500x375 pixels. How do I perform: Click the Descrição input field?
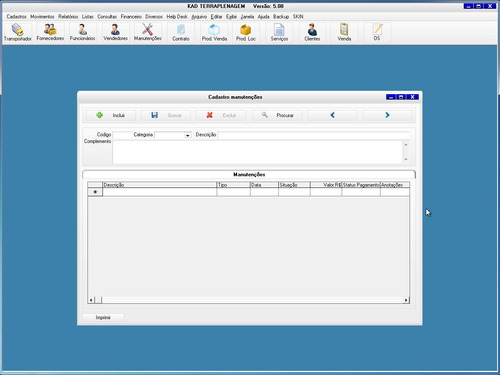pyautogui.click(x=314, y=135)
